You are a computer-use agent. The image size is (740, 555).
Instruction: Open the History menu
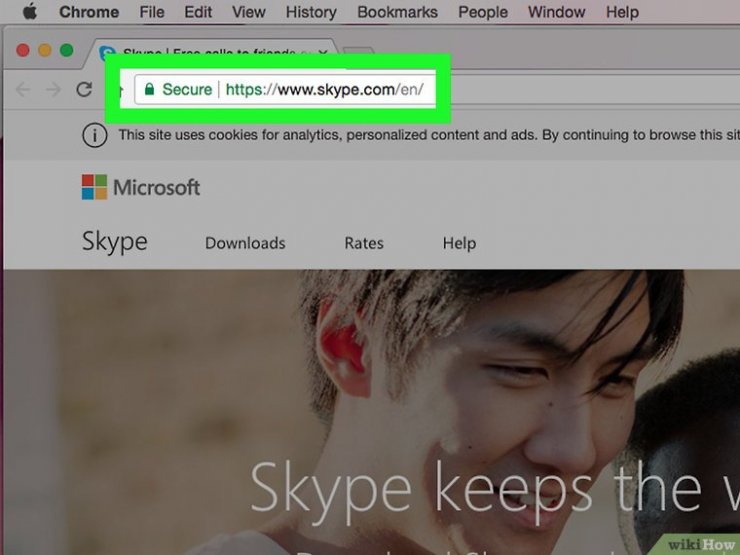pyautogui.click(x=311, y=12)
